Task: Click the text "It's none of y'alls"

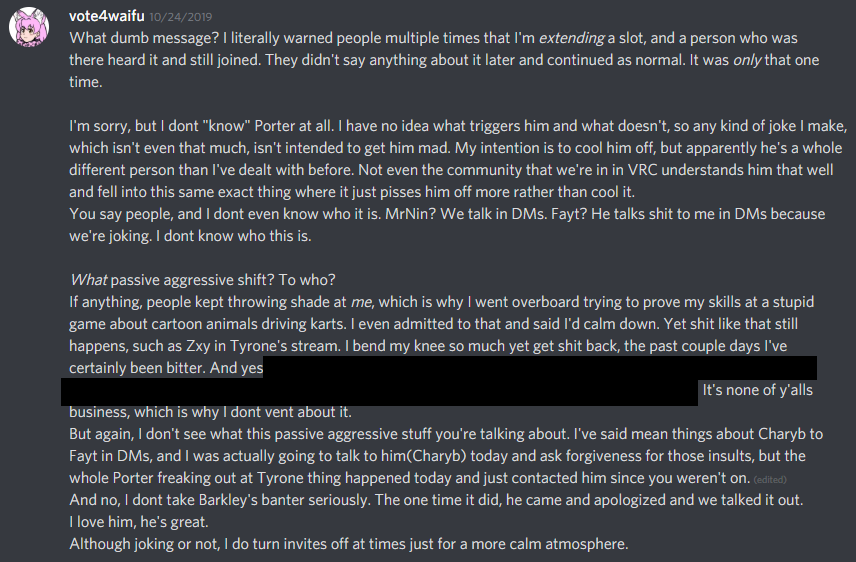Action: [758, 390]
